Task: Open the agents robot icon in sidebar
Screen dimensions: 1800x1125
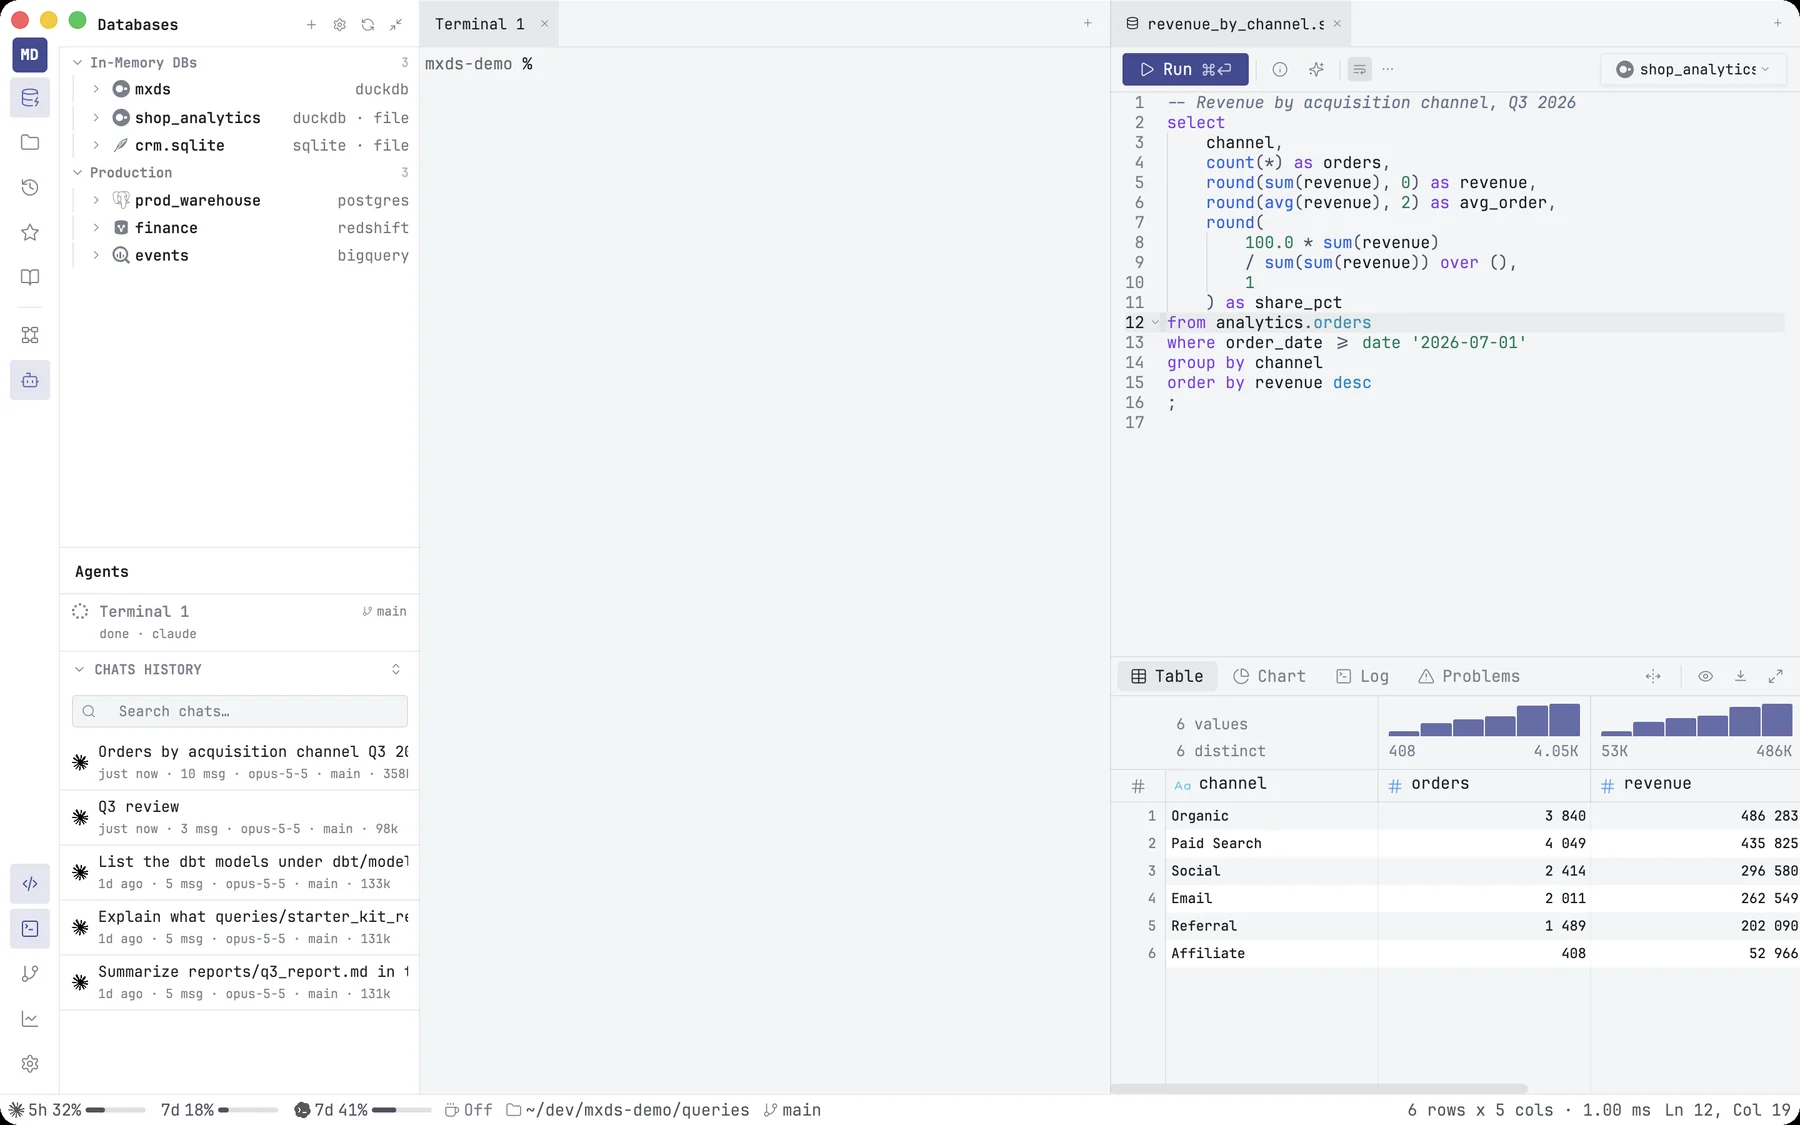Action: click(x=30, y=380)
